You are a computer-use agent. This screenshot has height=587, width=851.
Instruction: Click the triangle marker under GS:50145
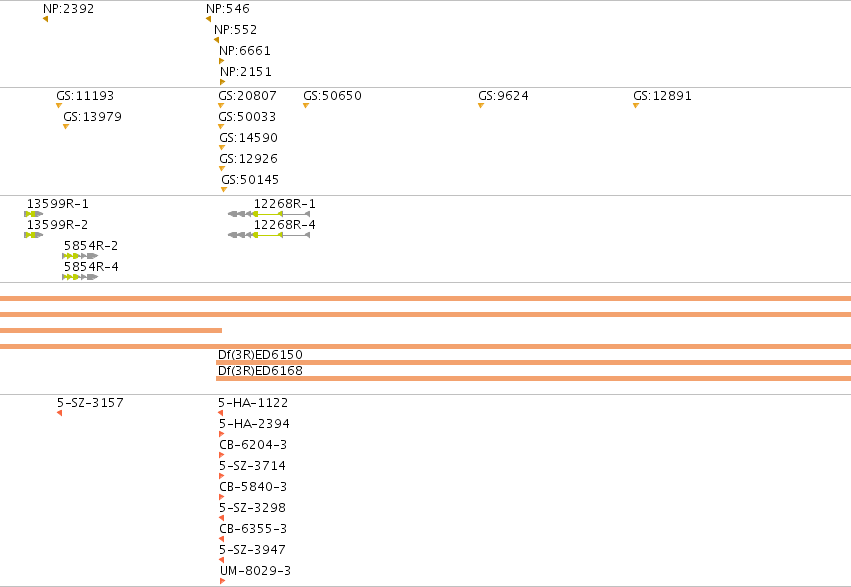tap(224, 190)
